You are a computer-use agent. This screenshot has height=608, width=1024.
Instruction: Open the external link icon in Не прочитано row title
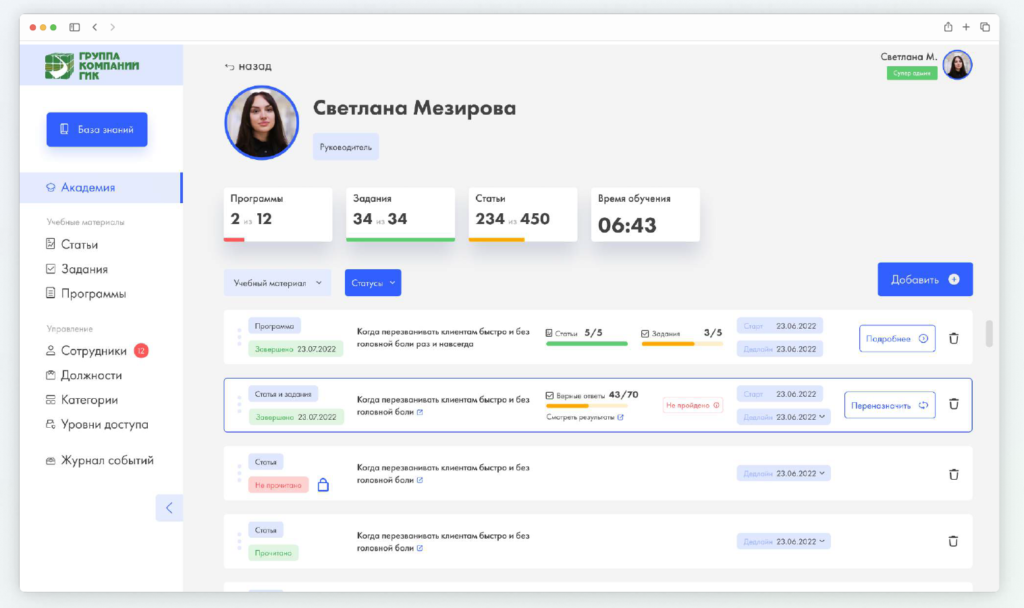point(420,480)
